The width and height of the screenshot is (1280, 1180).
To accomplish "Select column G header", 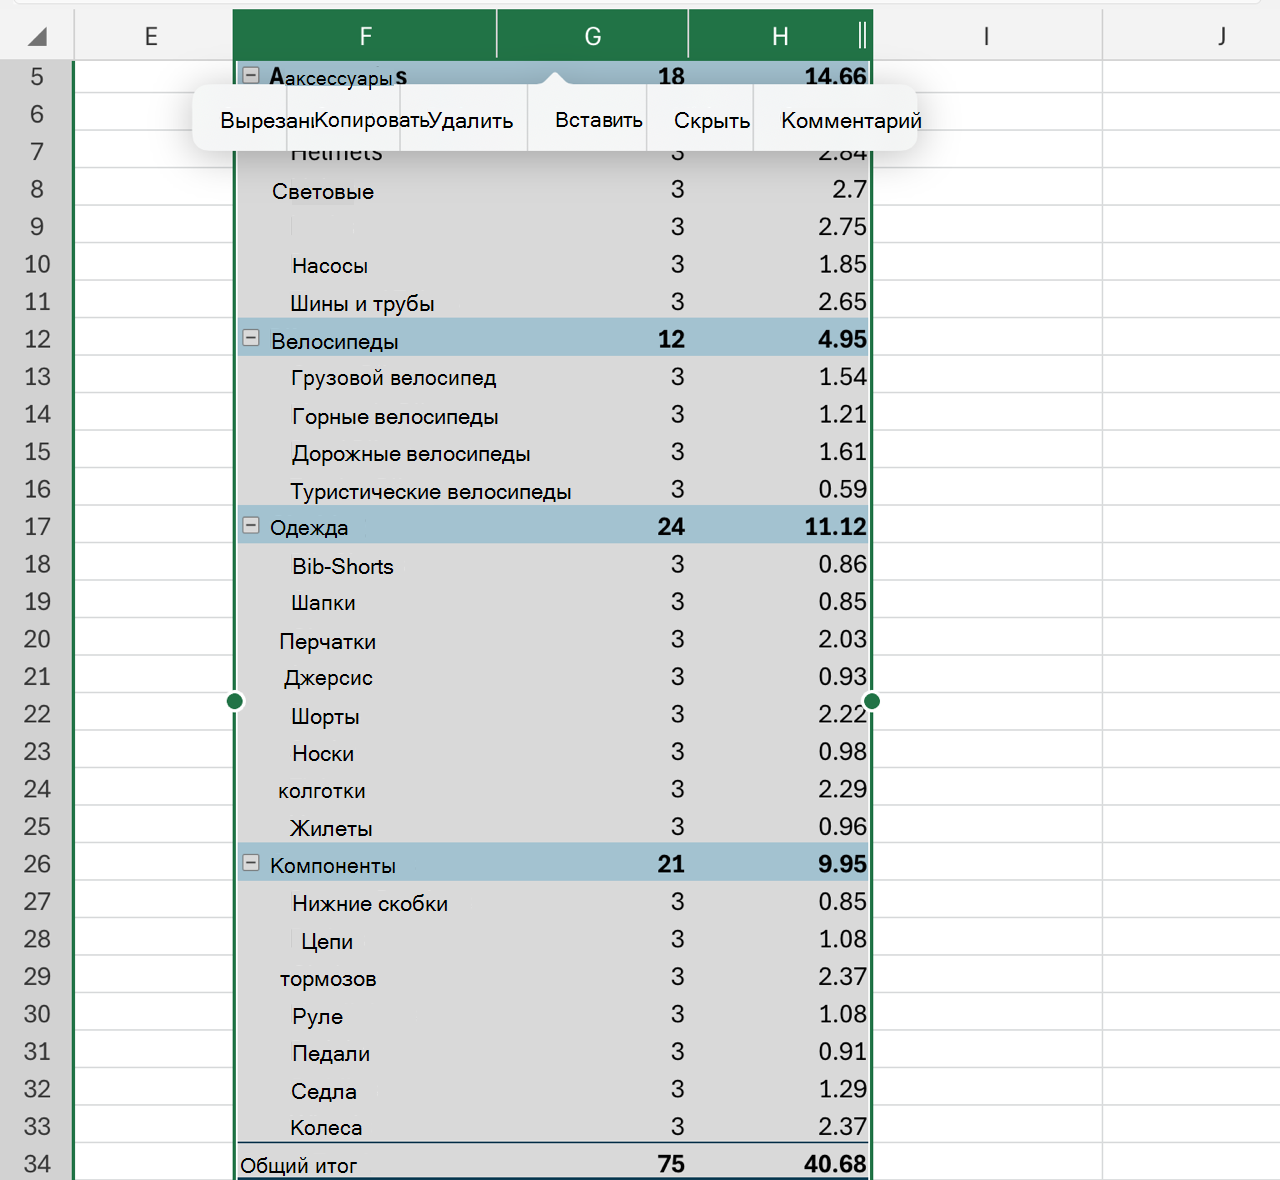I will [592, 37].
